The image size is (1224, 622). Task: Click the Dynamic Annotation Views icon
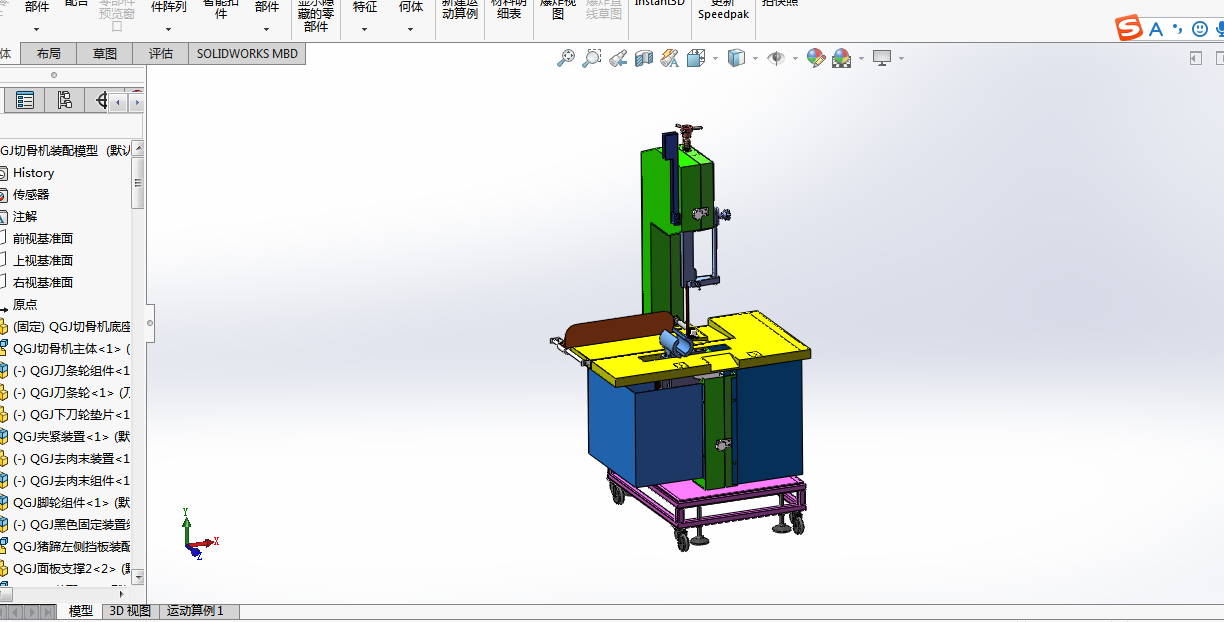[x=670, y=59]
